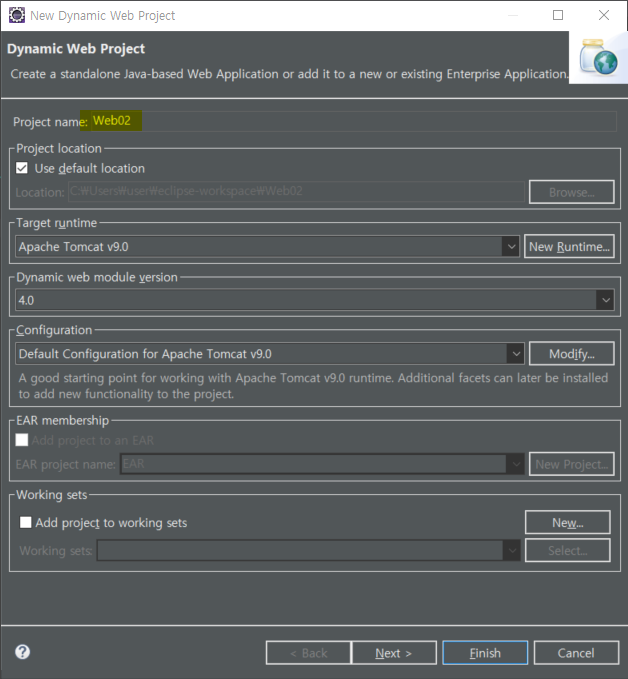628x679 pixels.
Task: Click the help question mark icon
Action: 23,652
